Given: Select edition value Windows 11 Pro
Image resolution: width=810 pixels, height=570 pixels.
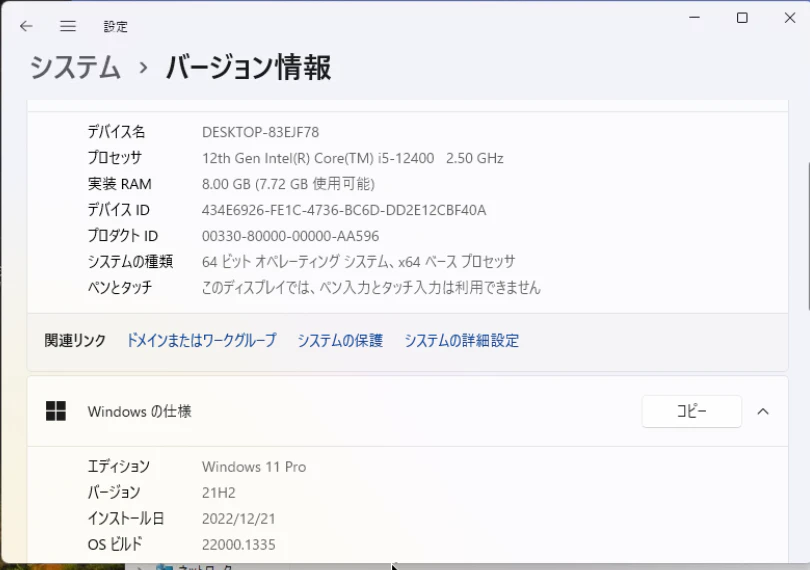Looking at the screenshot, I should [x=254, y=467].
